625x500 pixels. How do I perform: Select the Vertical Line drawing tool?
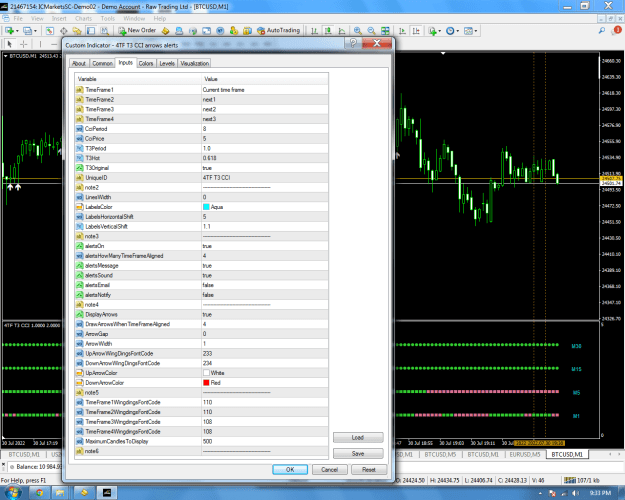click(40, 44)
